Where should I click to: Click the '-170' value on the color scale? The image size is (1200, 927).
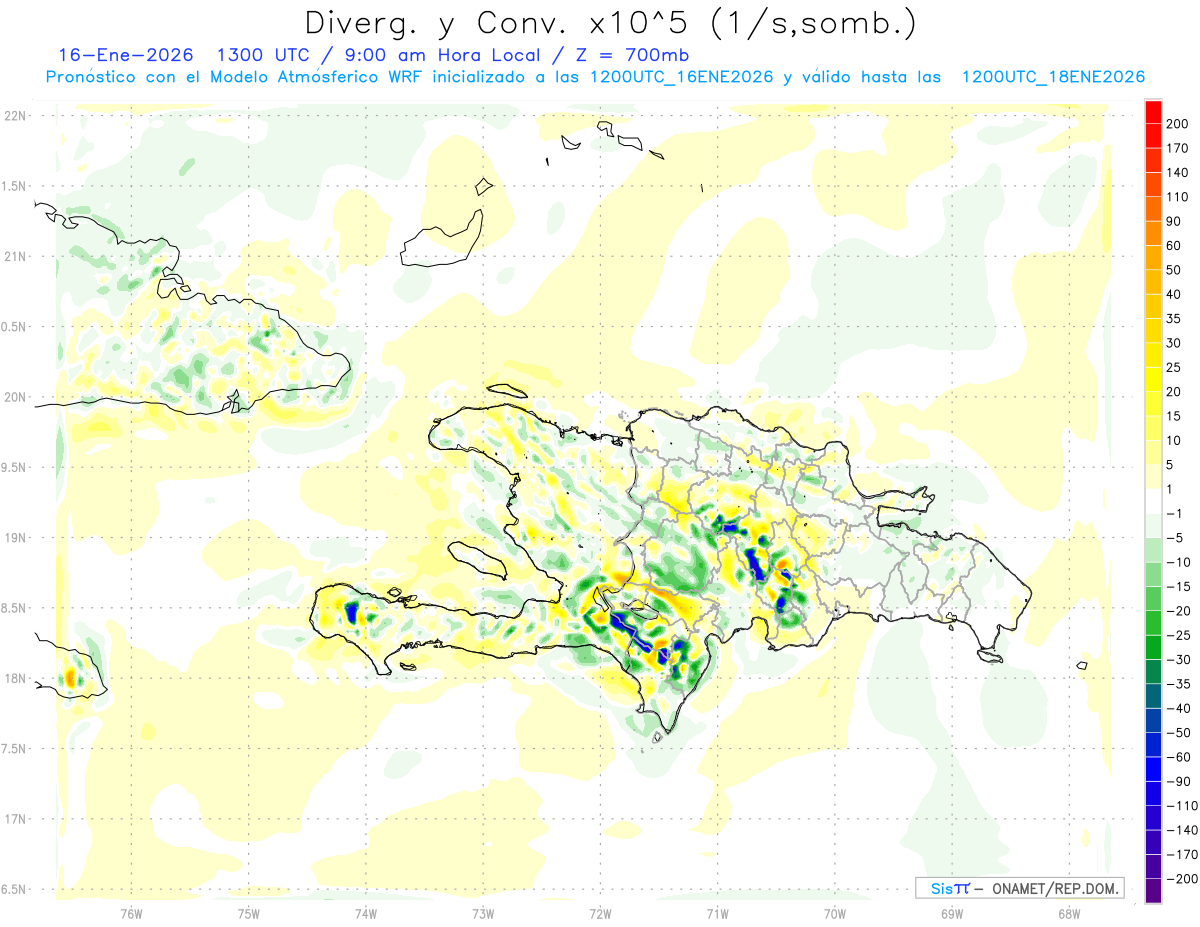point(1184,854)
